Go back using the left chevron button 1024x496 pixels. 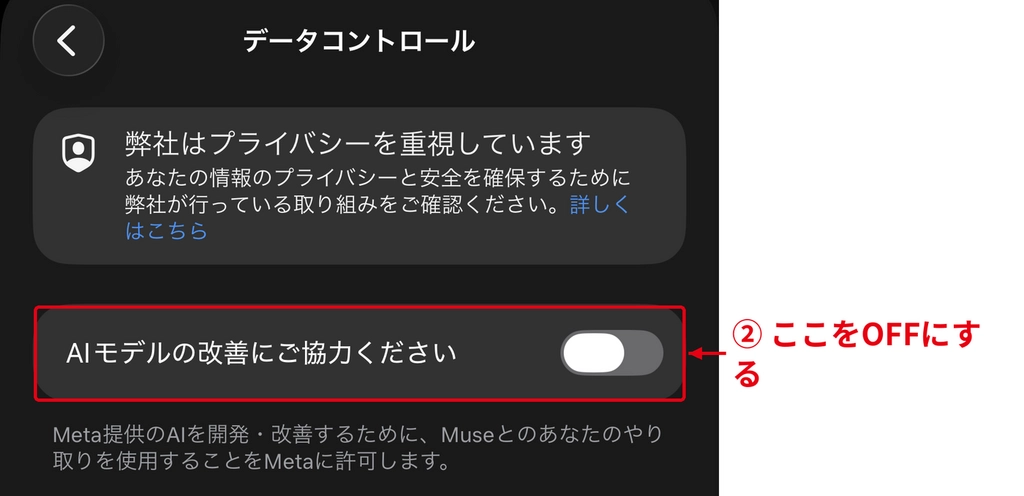[68, 41]
